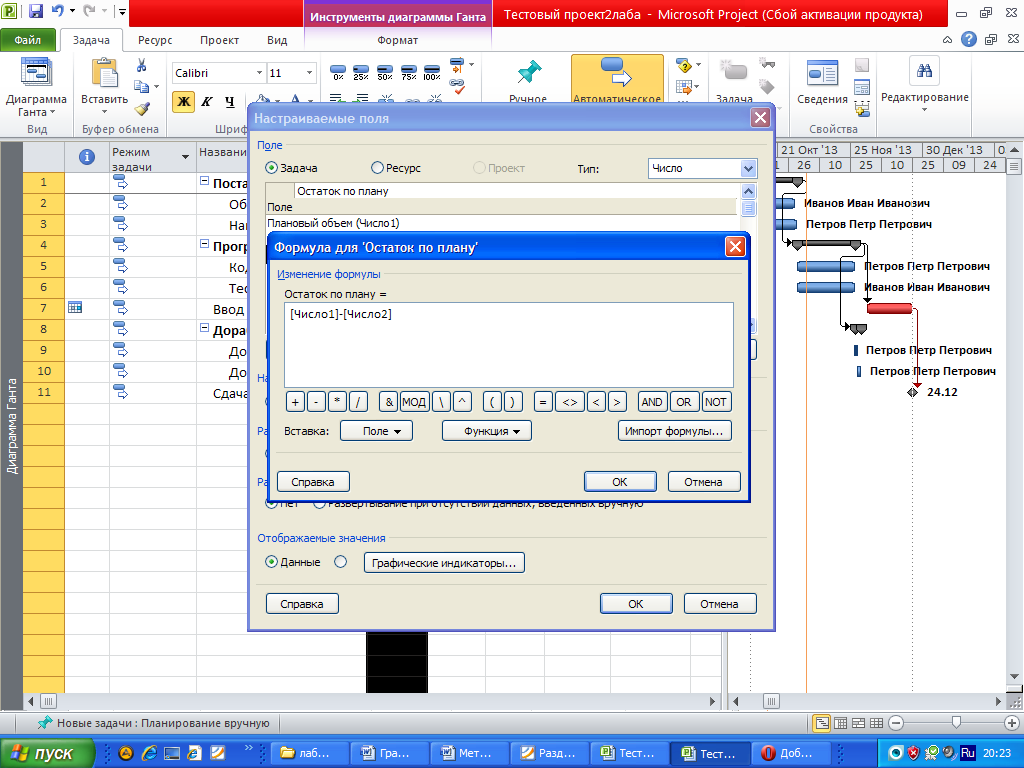
Task: Click the Редактирование binoculars icon
Action: (924, 71)
